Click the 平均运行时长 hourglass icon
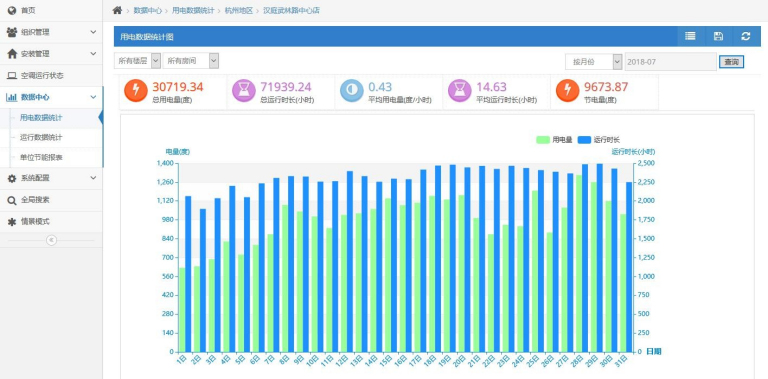This screenshot has height=379, width=768. pos(459,91)
